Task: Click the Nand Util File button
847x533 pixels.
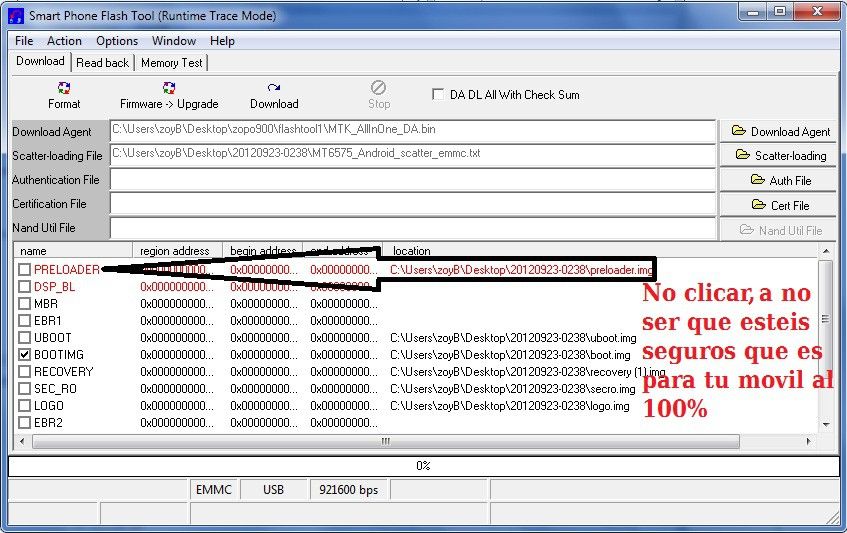Action: pos(779,230)
